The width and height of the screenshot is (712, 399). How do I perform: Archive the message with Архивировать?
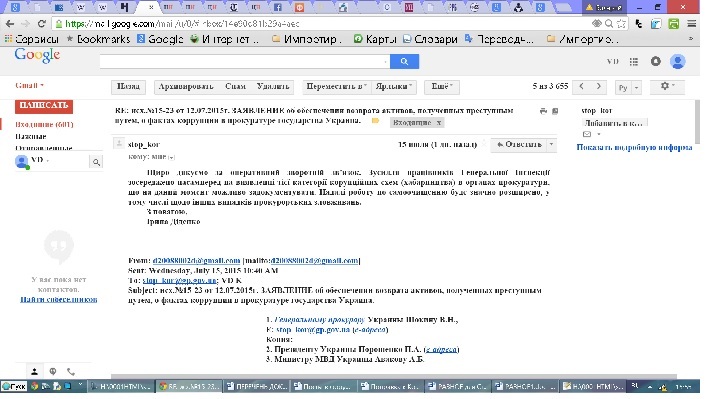click(186, 86)
